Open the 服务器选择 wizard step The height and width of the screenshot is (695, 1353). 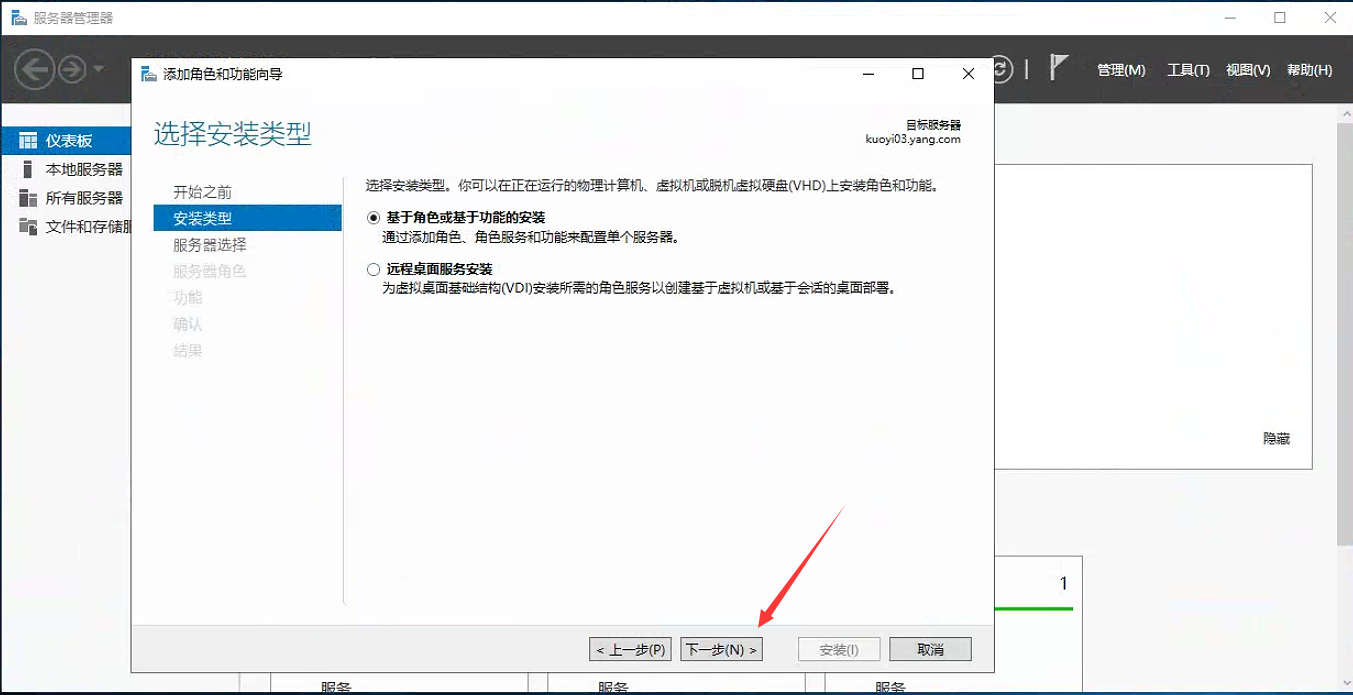(209, 244)
